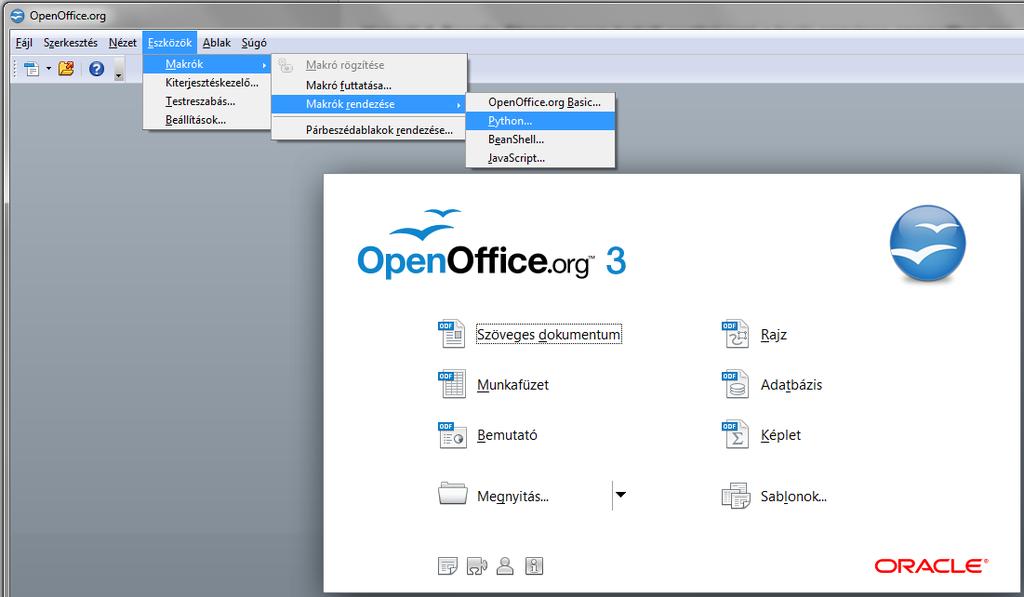Screen dimensions: 1024x597
Task: Open the Ablak menu
Action: pos(216,42)
